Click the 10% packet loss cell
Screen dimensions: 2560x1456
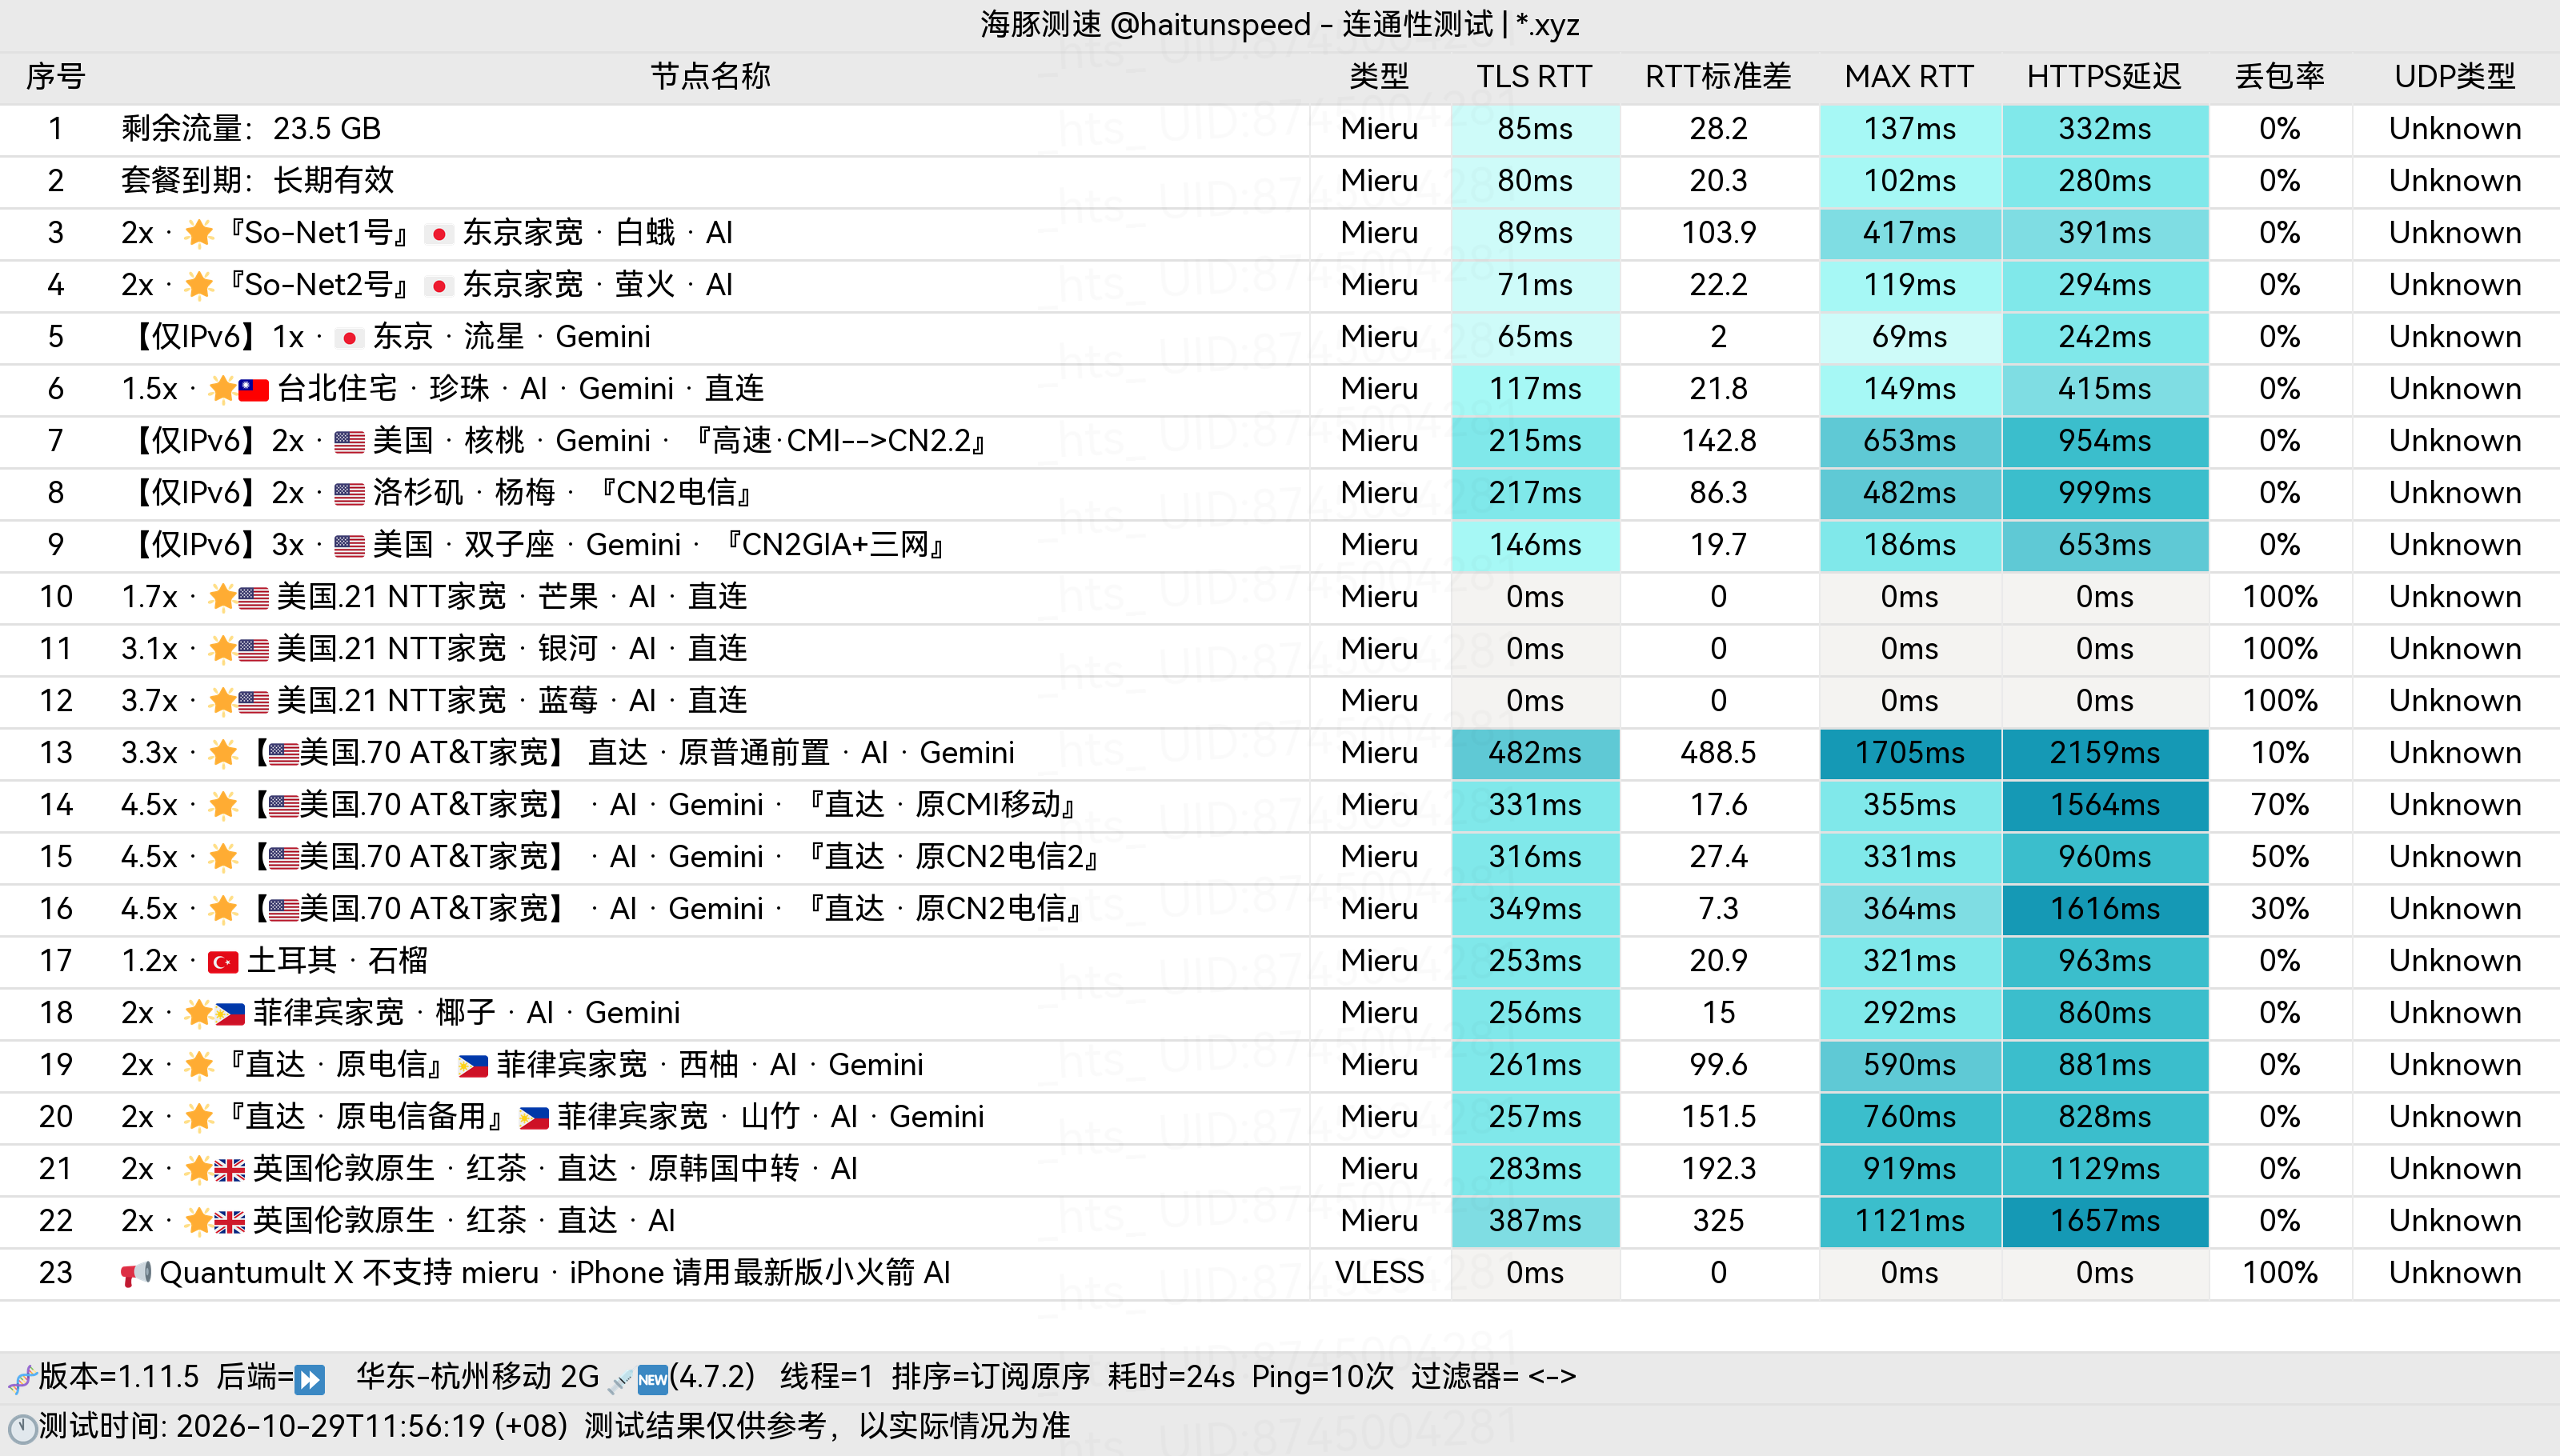tap(2280, 754)
